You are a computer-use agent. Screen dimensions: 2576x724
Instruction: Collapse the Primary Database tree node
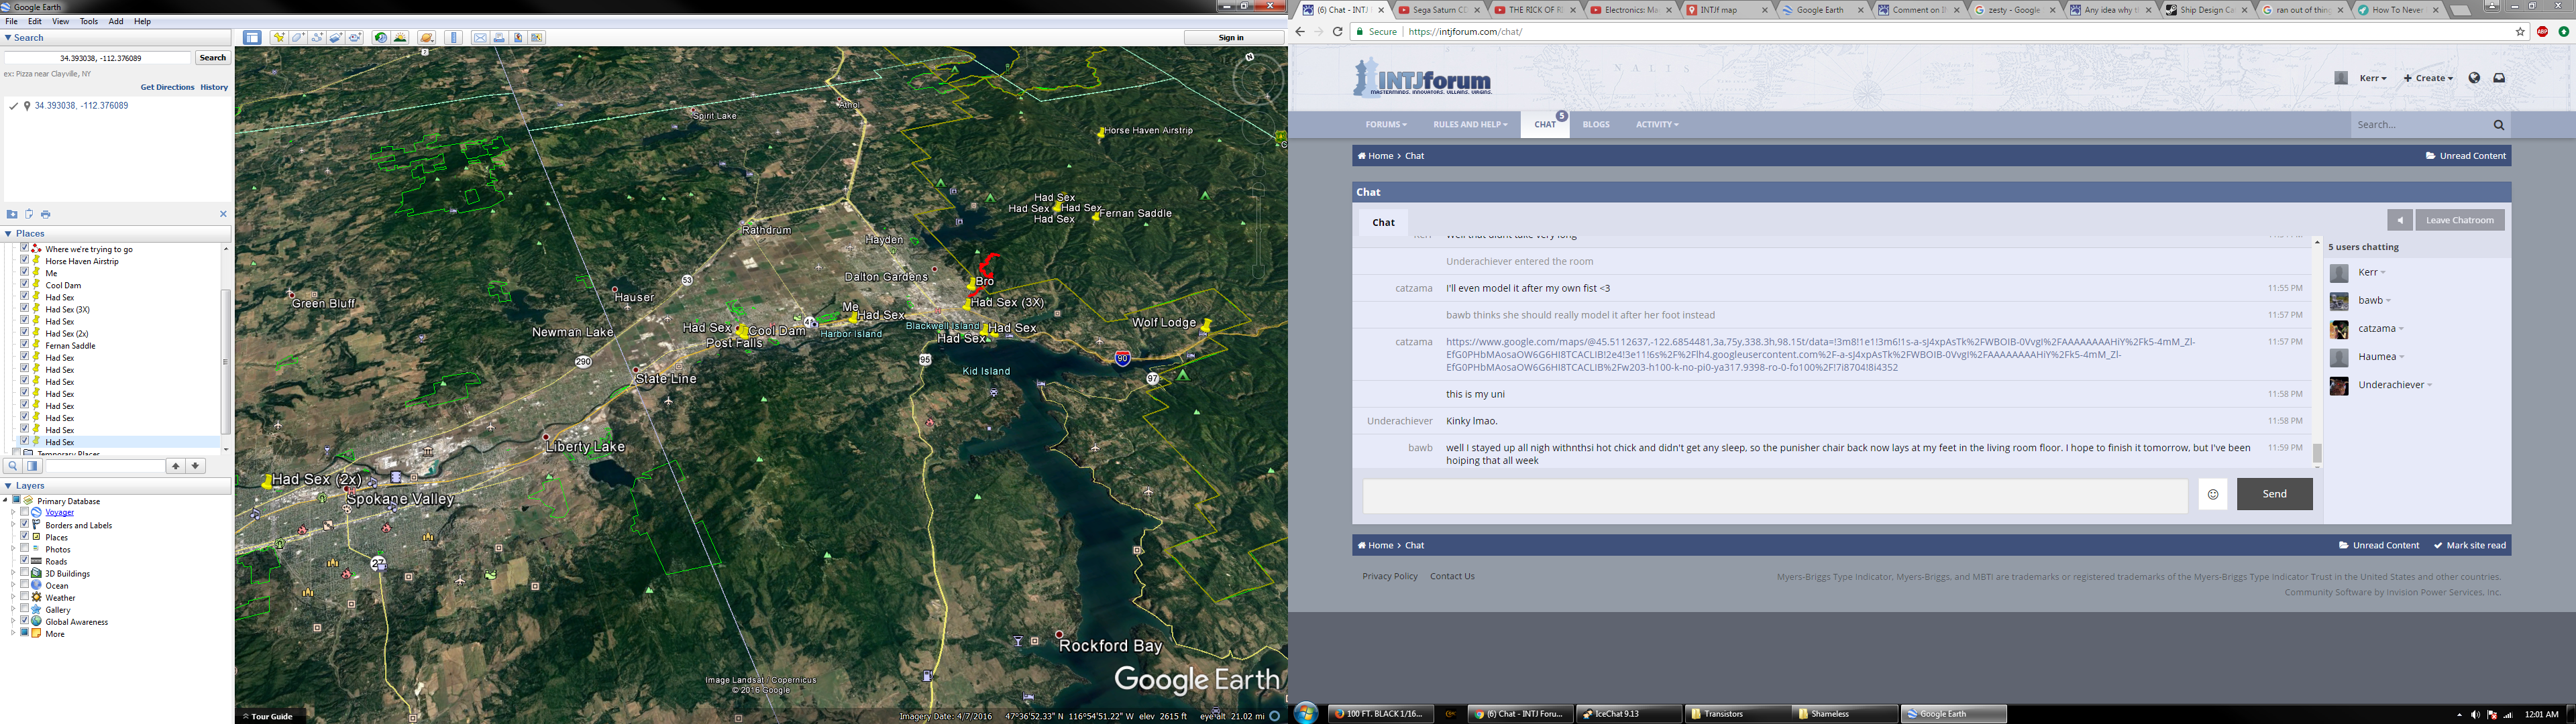5,500
